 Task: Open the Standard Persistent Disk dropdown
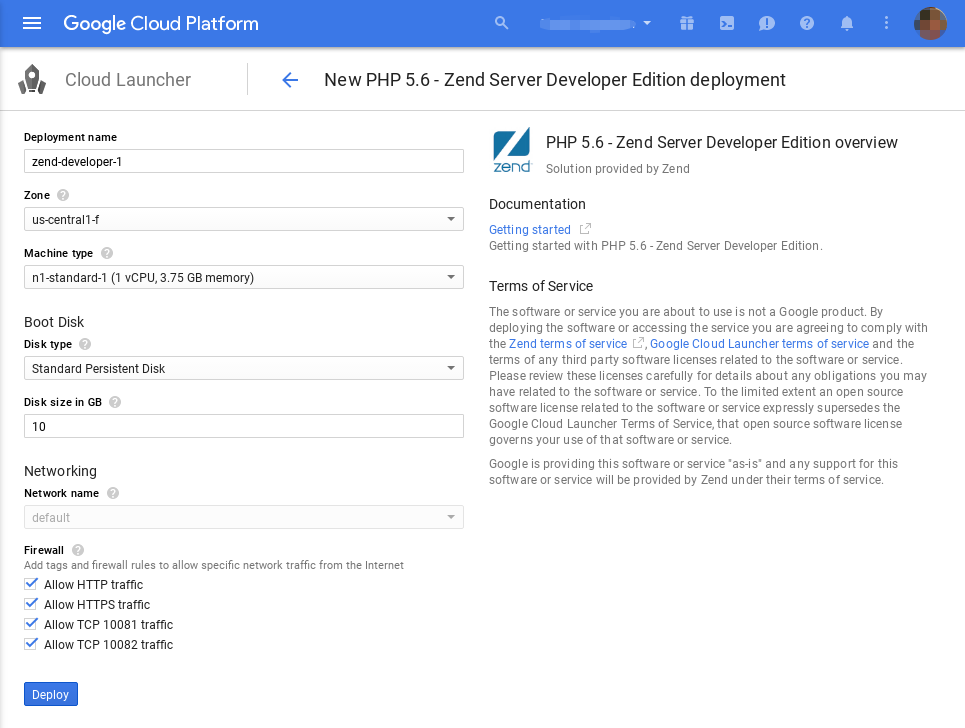click(x=244, y=368)
